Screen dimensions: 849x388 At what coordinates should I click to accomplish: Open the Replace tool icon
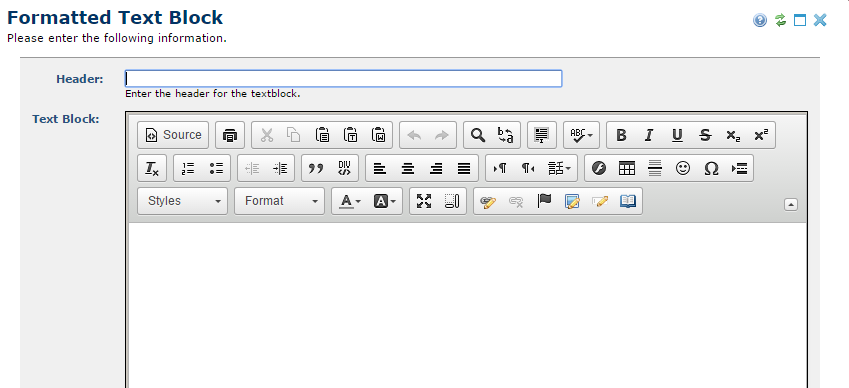click(506, 135)
